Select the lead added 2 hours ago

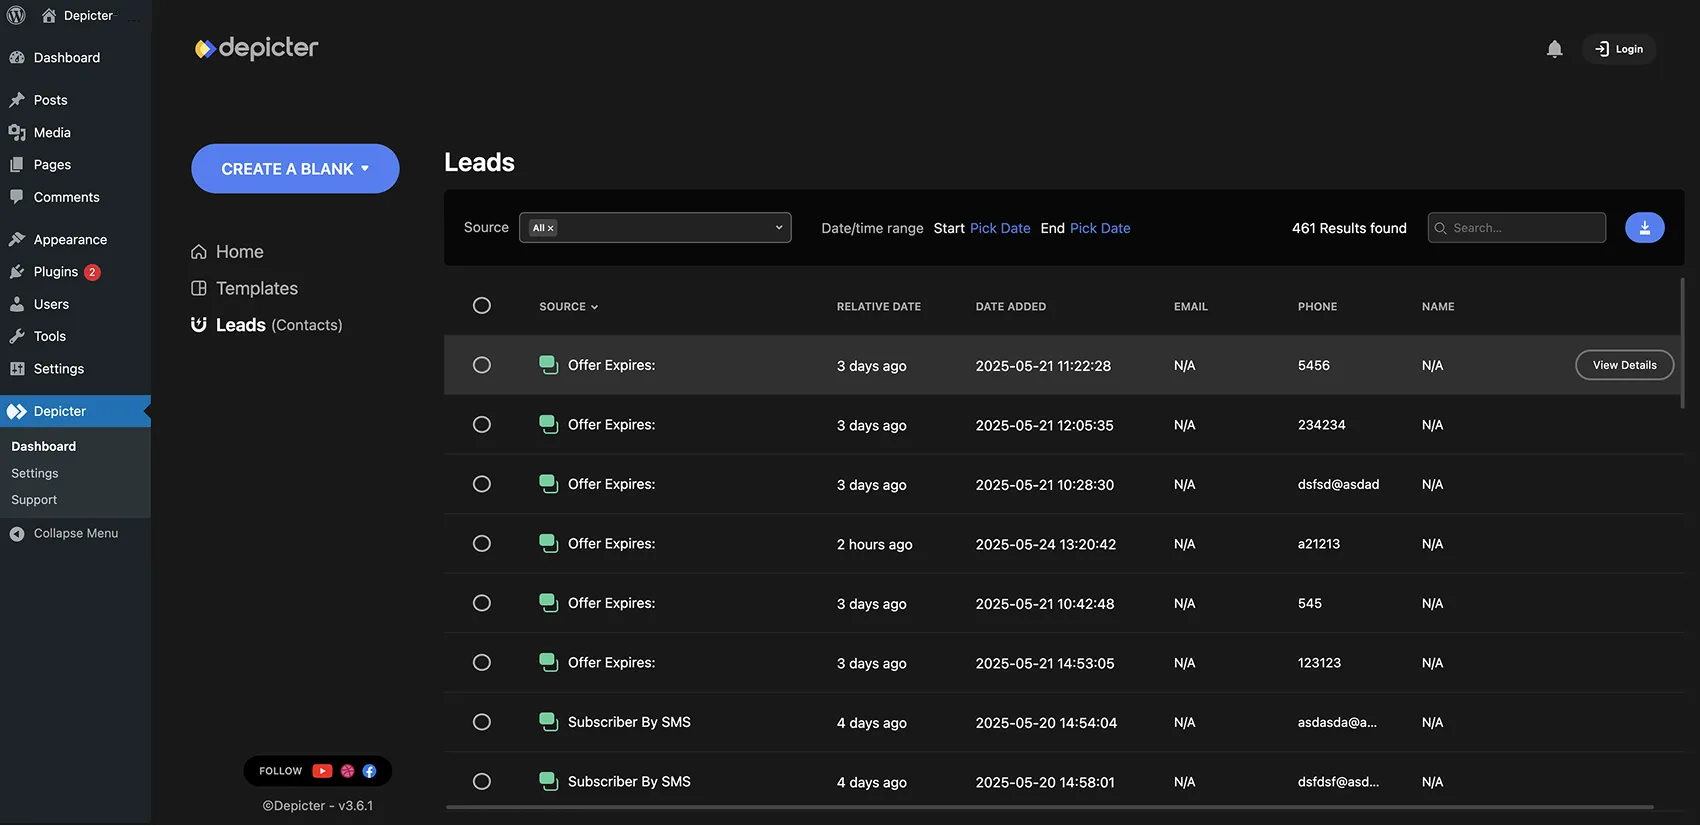click(482, 544)
